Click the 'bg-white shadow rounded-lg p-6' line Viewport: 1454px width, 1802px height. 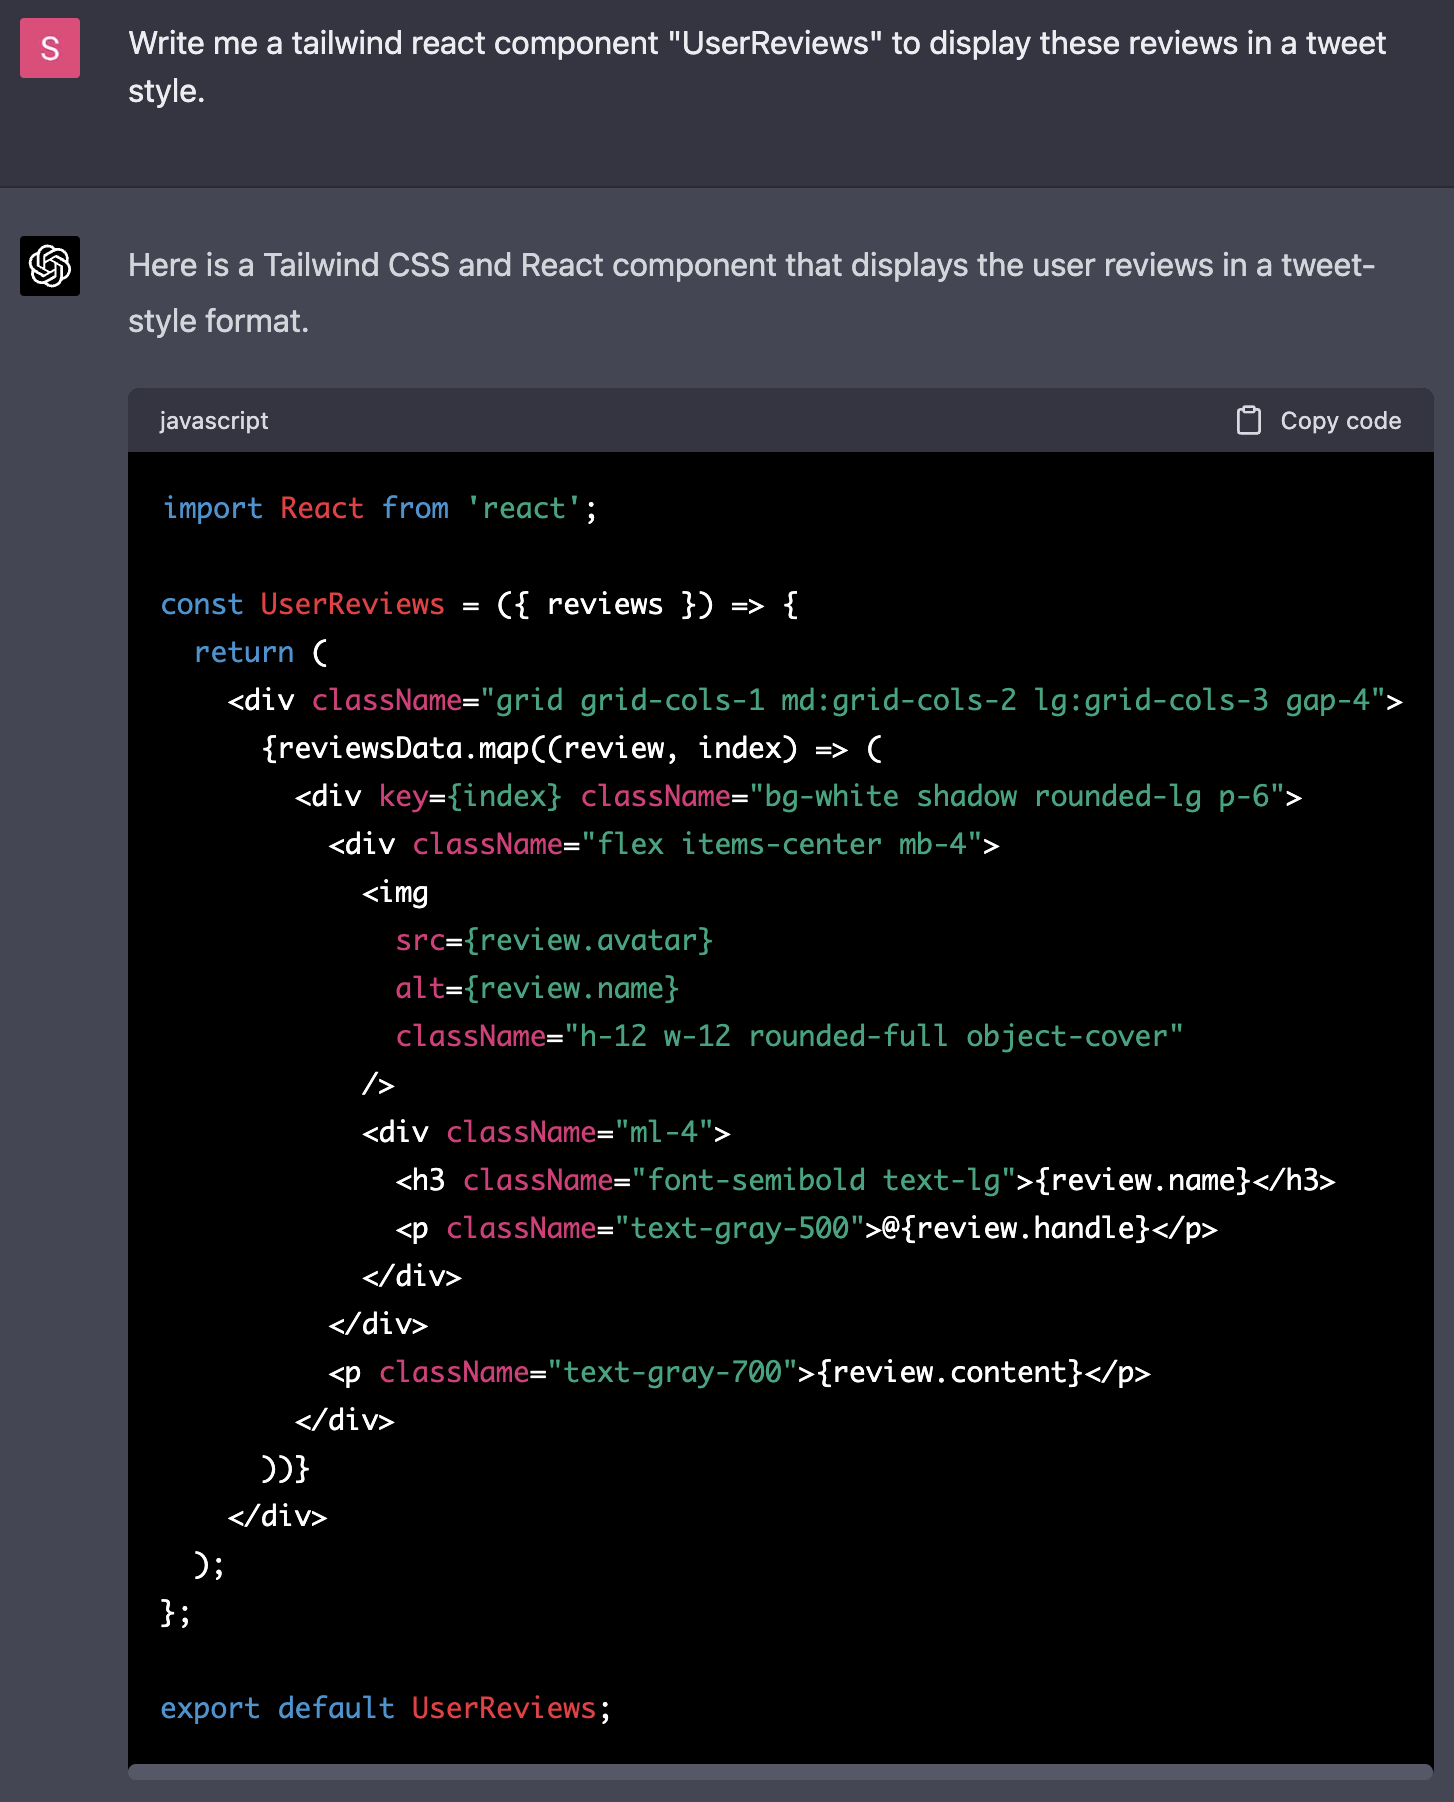[x=798, y=796]
